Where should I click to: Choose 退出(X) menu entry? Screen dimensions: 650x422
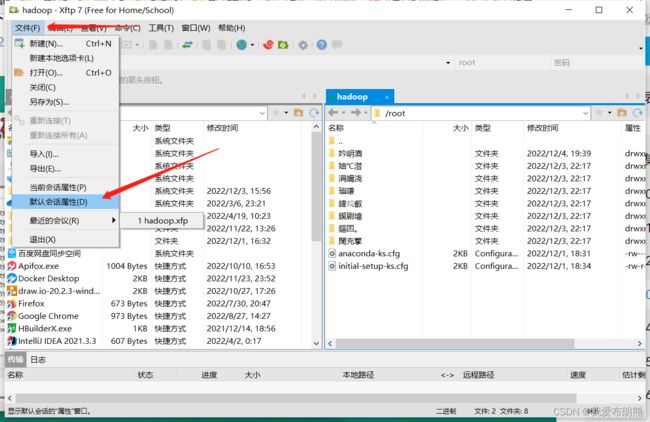point(66,240)
